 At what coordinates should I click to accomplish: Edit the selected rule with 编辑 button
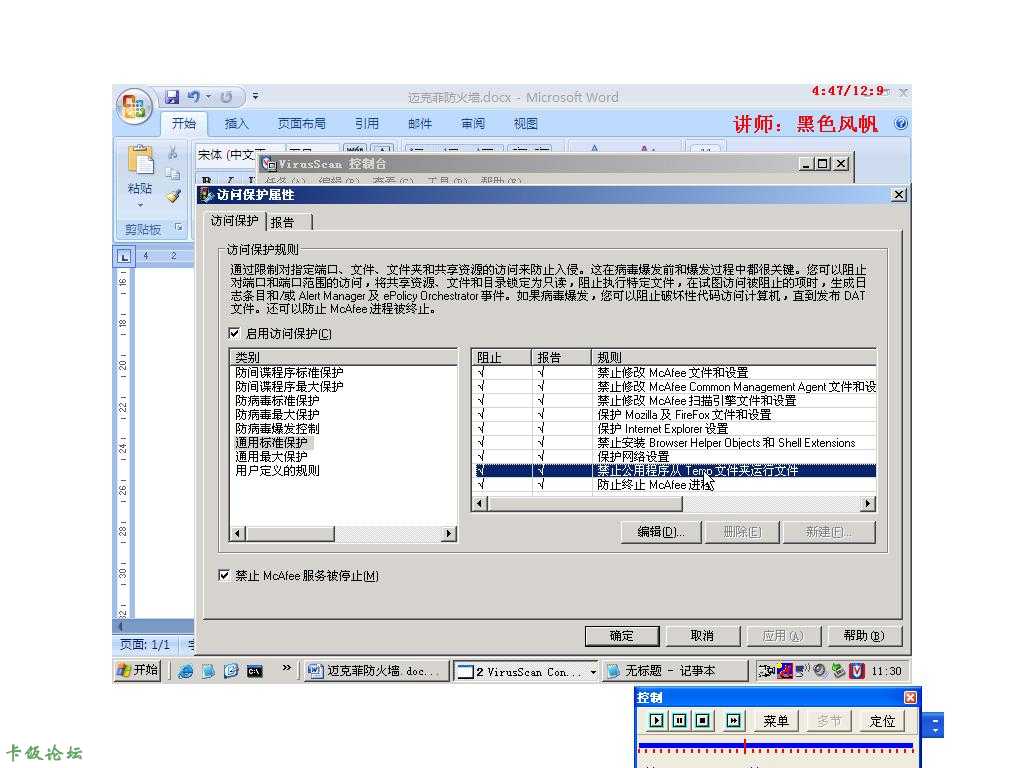pos(661,532)
